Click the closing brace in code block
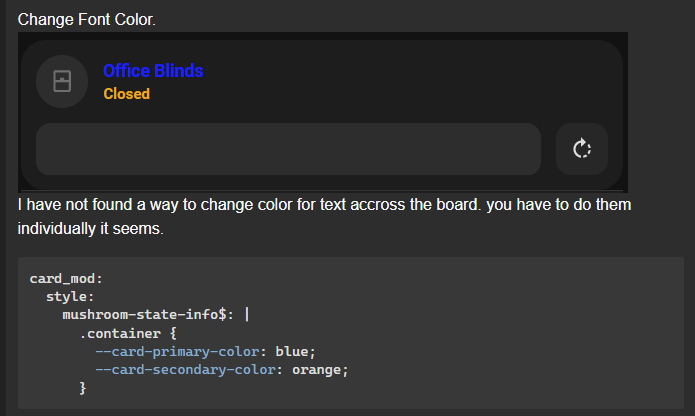Viewport: 695px width, 416px height. click(82, 388)
